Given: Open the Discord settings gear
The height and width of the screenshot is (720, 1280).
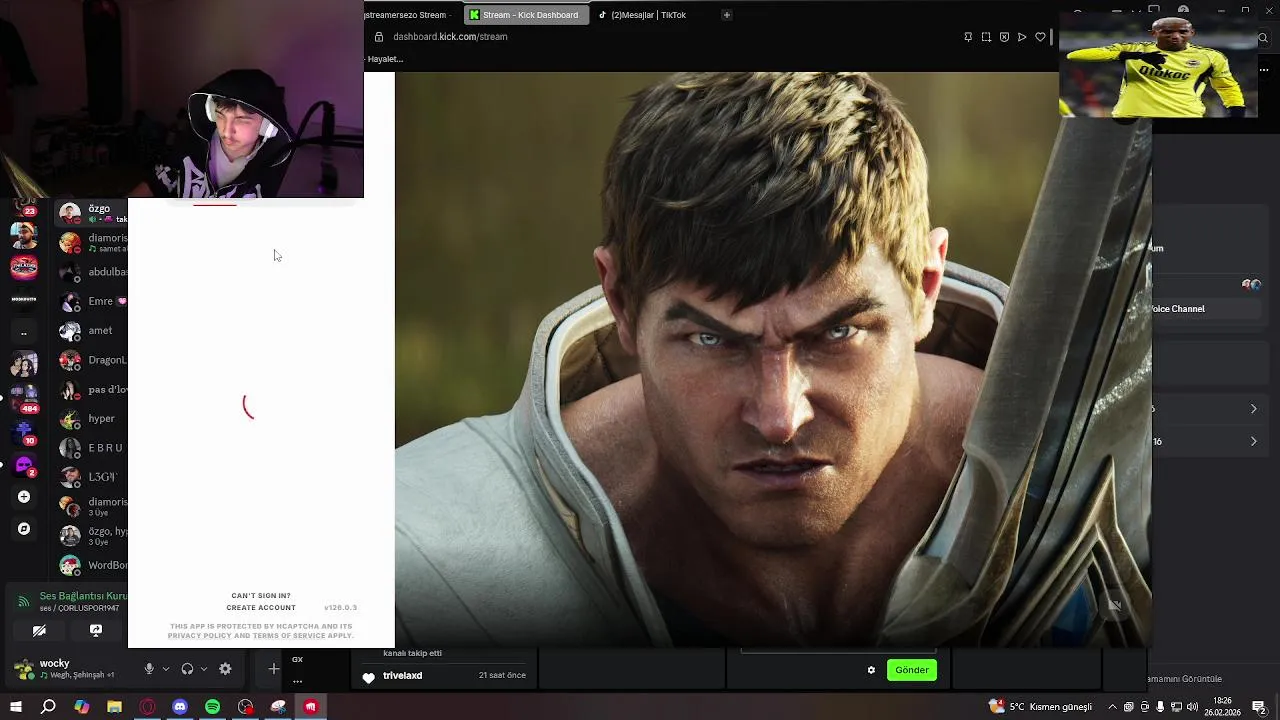Looking at the screenshot, I should 225,669.
